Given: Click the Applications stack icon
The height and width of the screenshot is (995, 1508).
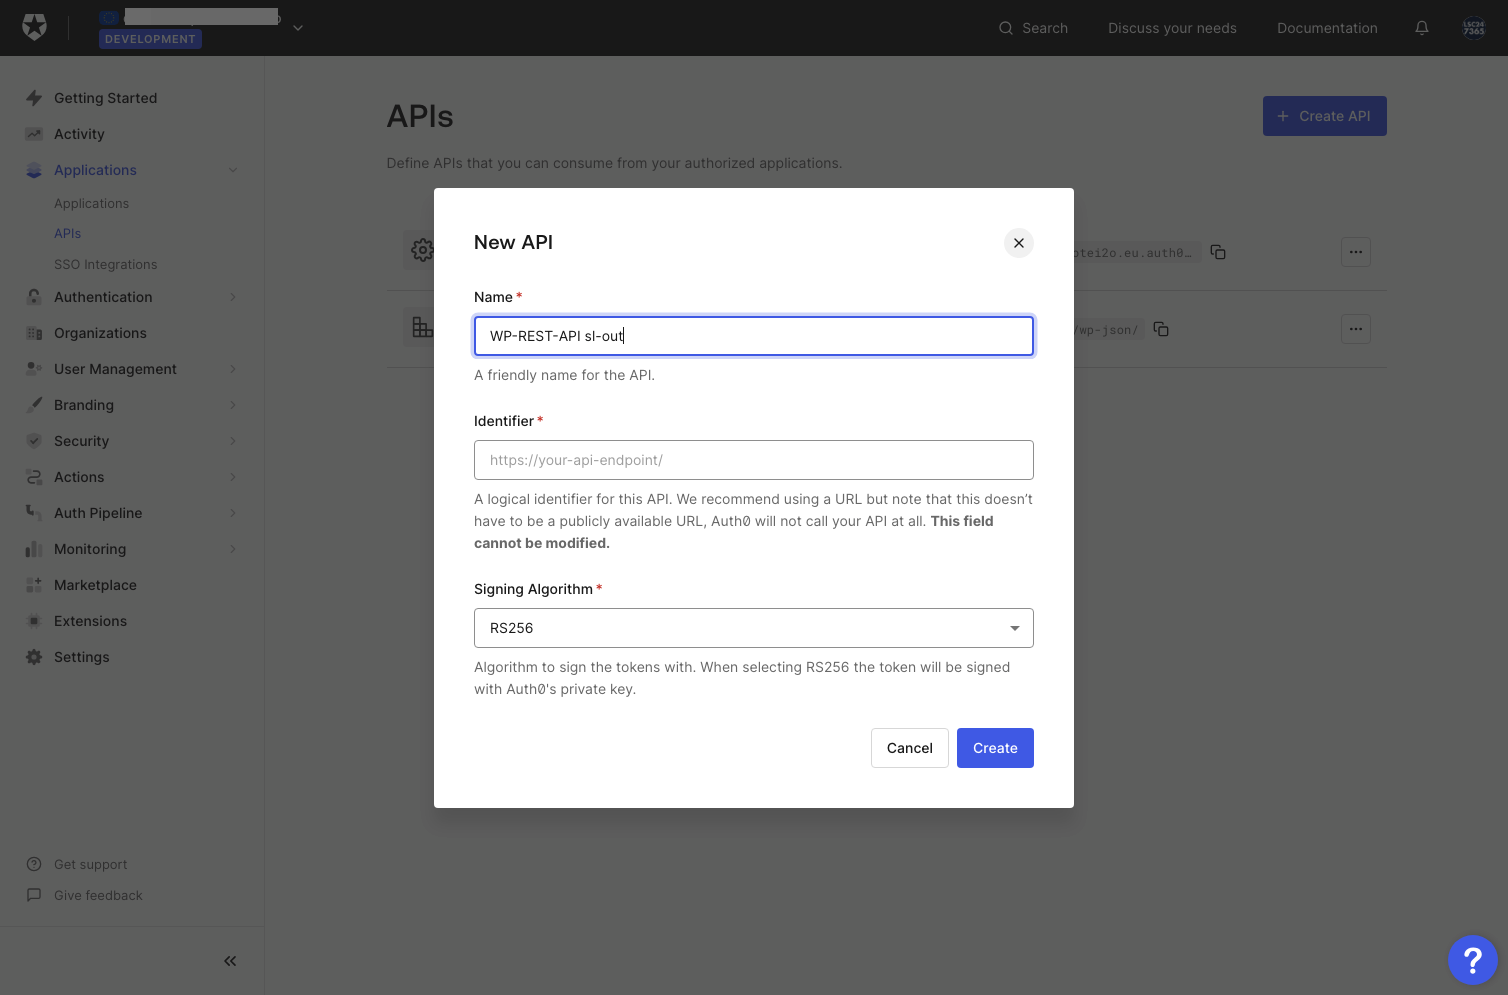Looking at the screenshot, I should click(x=34, y=170).
